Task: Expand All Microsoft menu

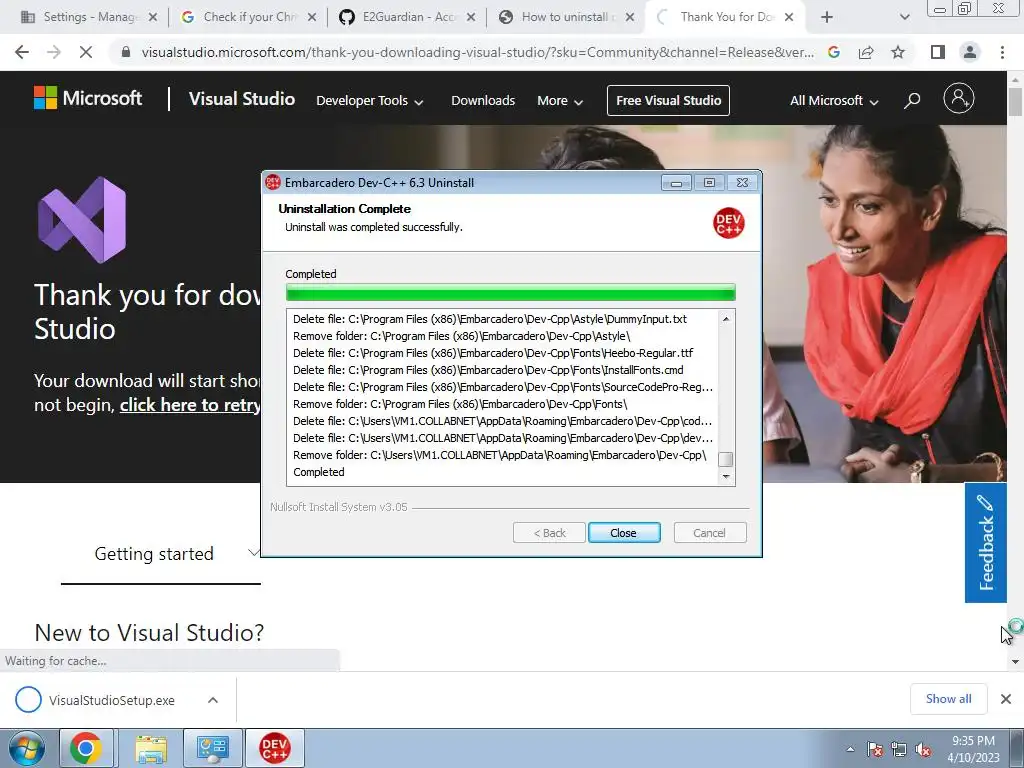Action: 834,101
